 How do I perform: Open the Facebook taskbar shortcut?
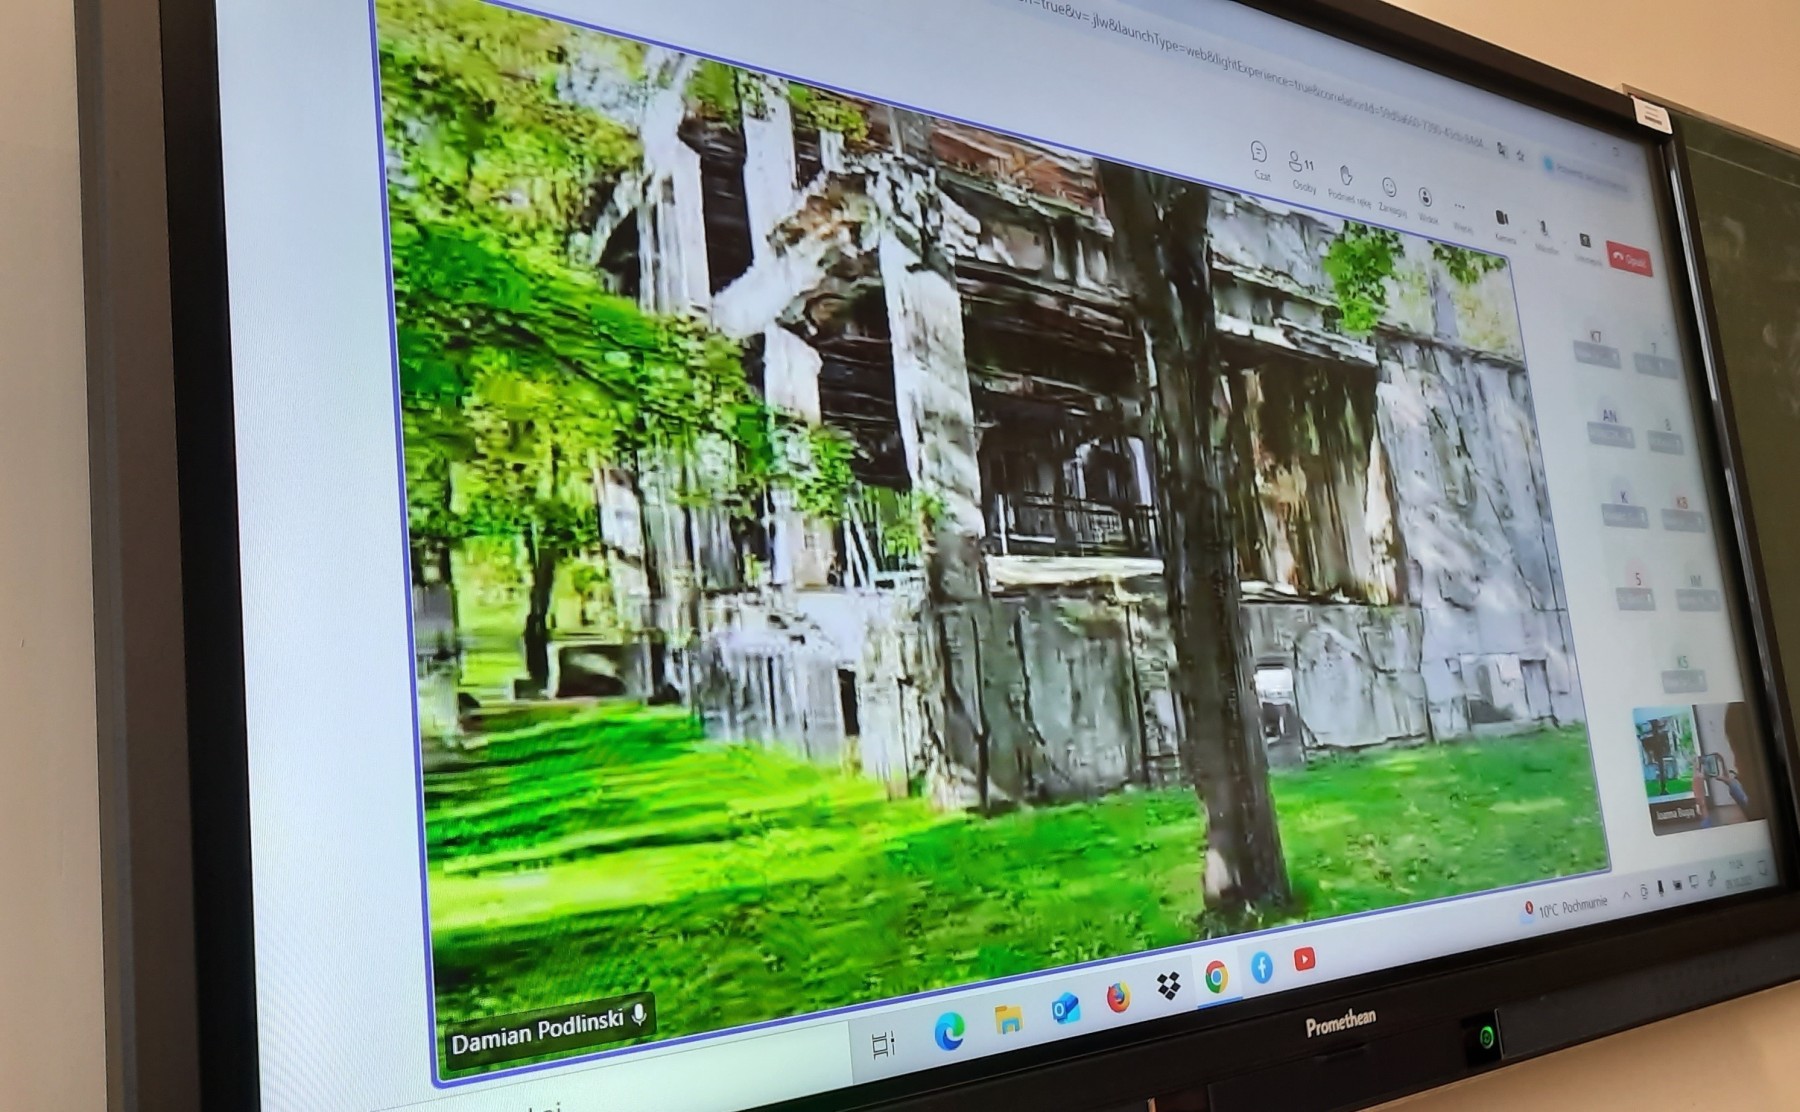click(x=1262, y=967)
